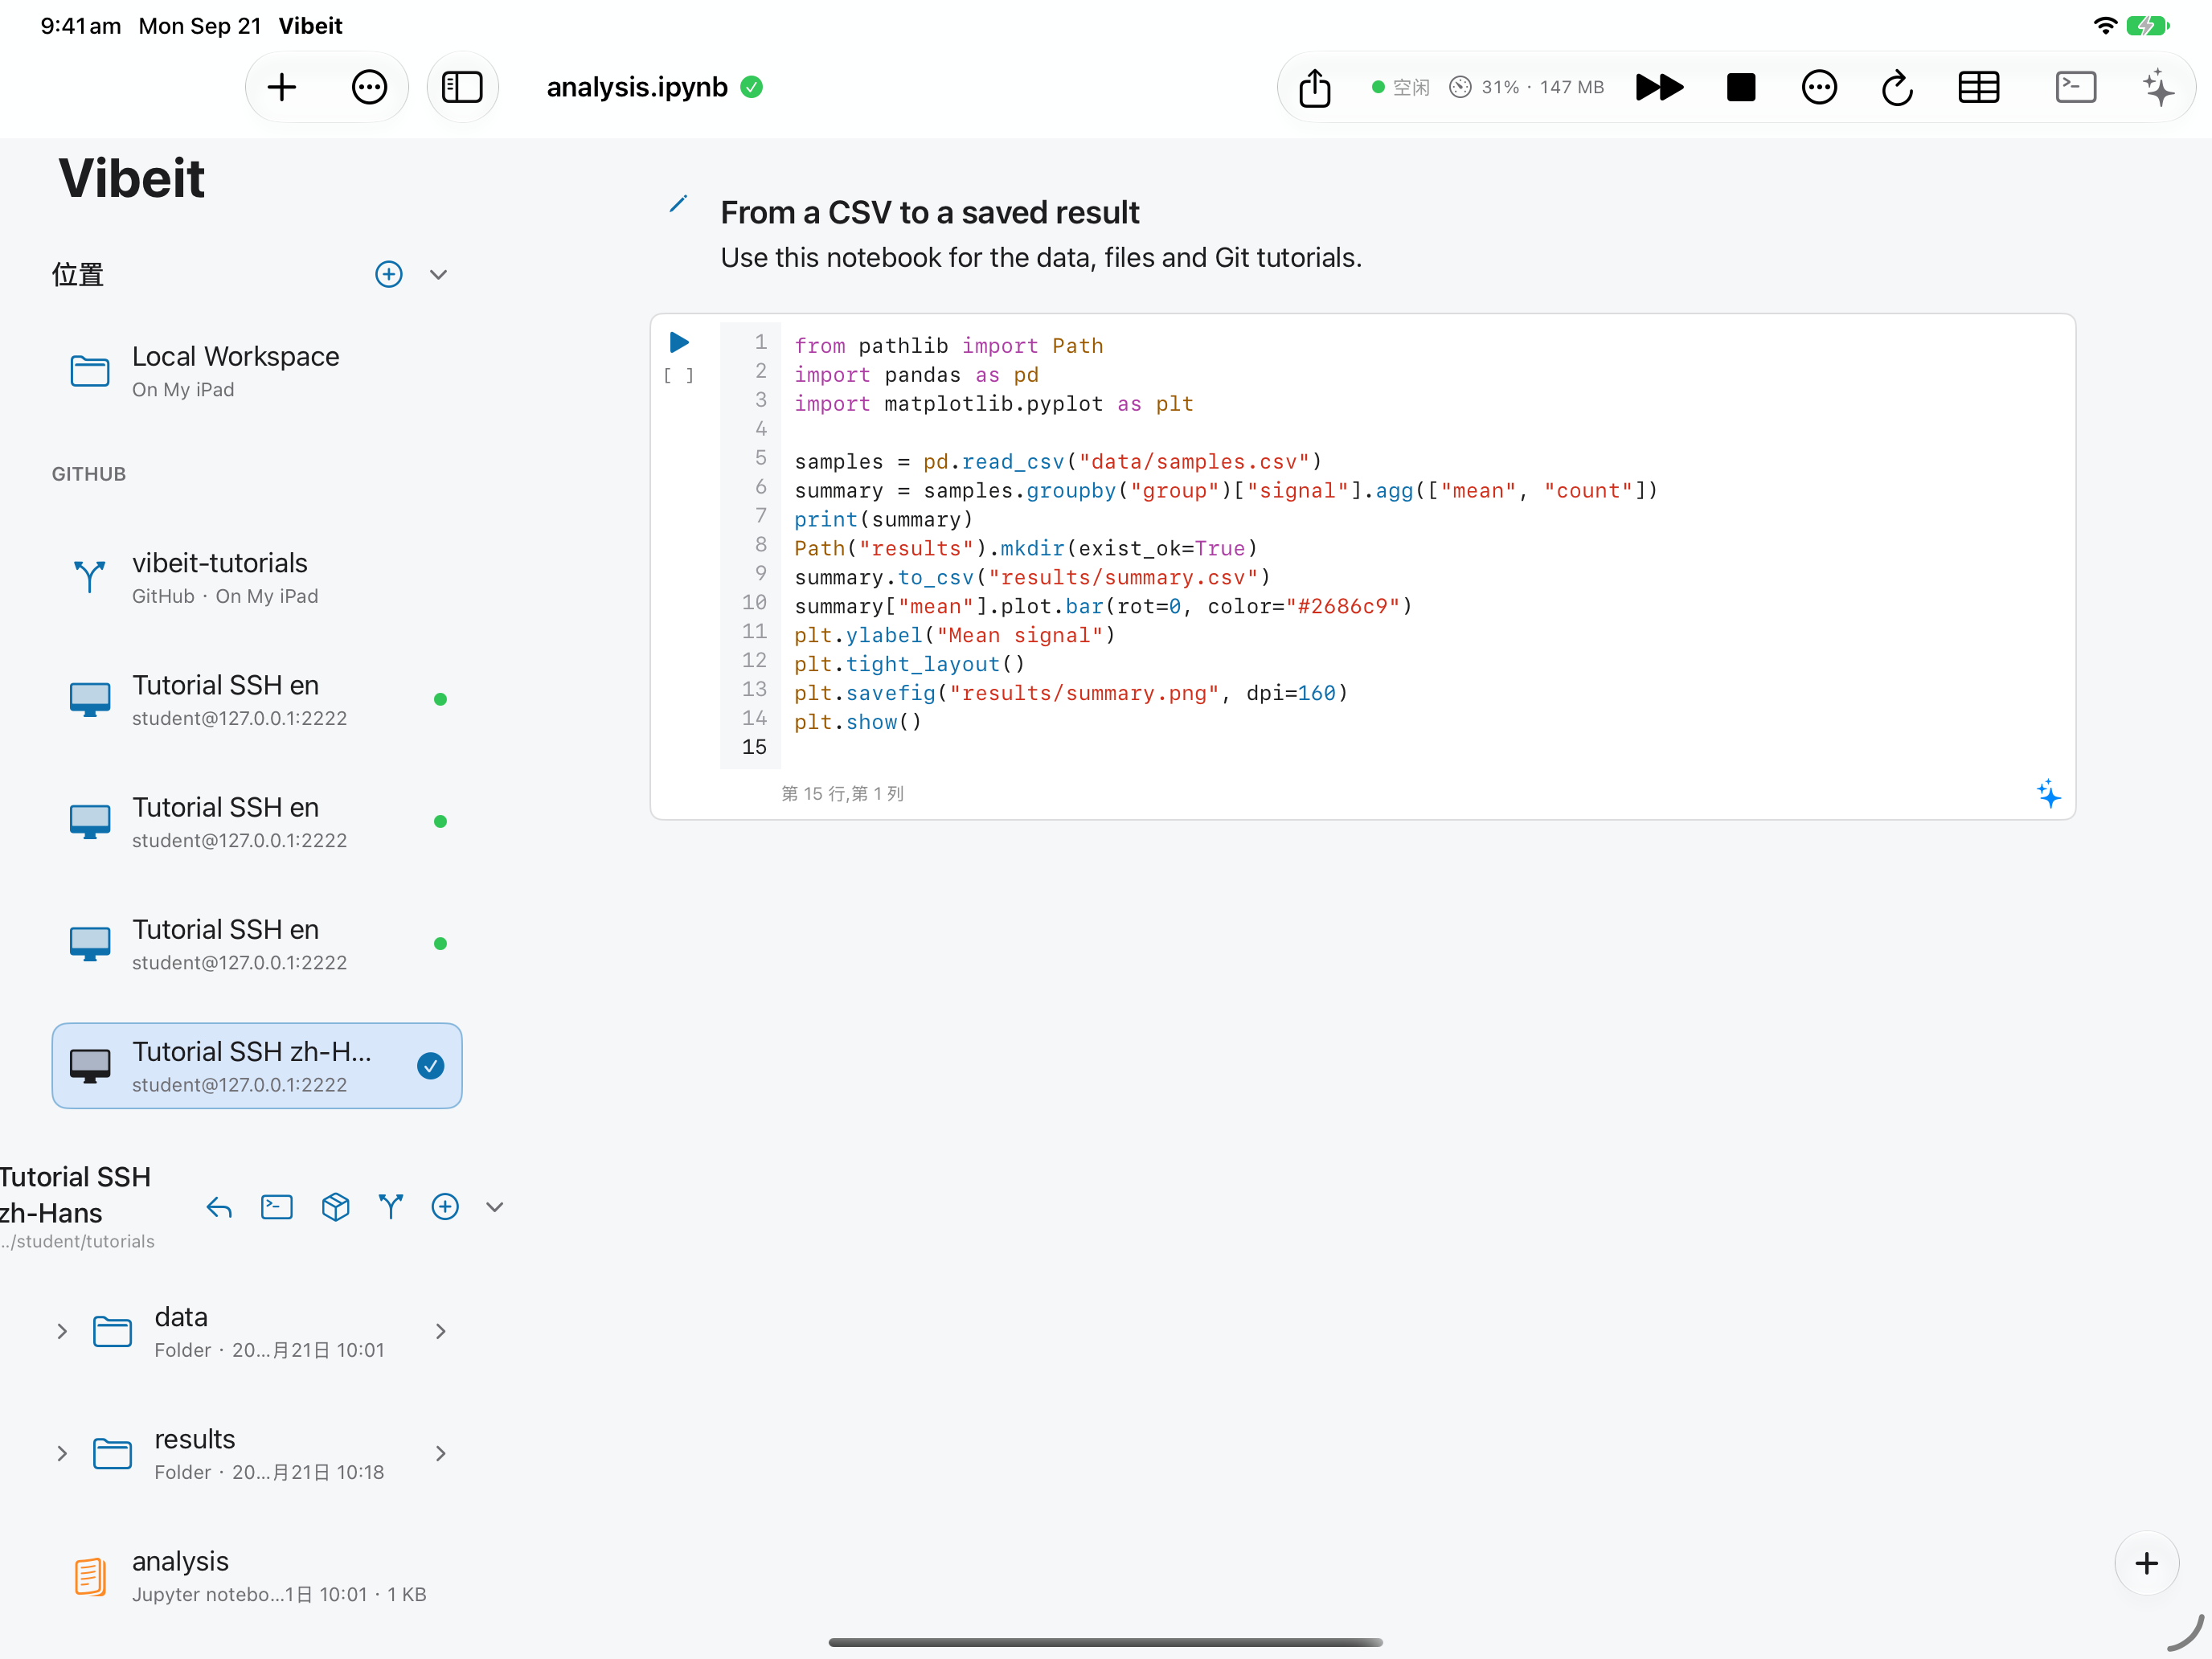
Task: Select the data folder row
Action: click(257, 1332)
